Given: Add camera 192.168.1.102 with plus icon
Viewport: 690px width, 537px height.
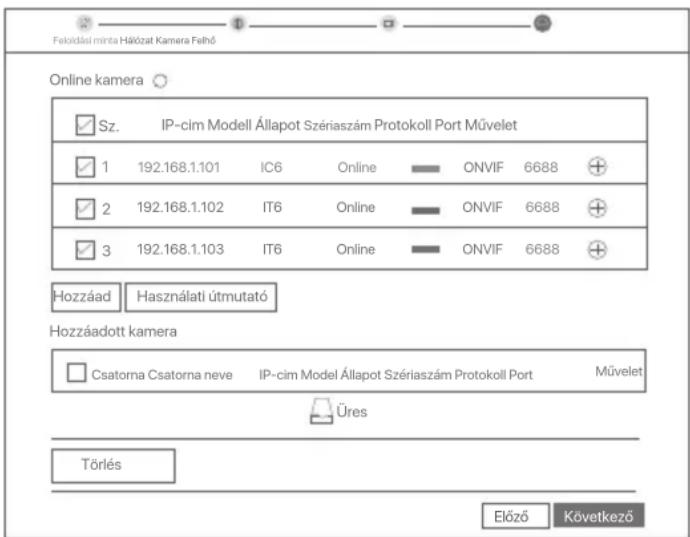Looking at the screenshot, I should pyautogui.click(x=597, y=208).
